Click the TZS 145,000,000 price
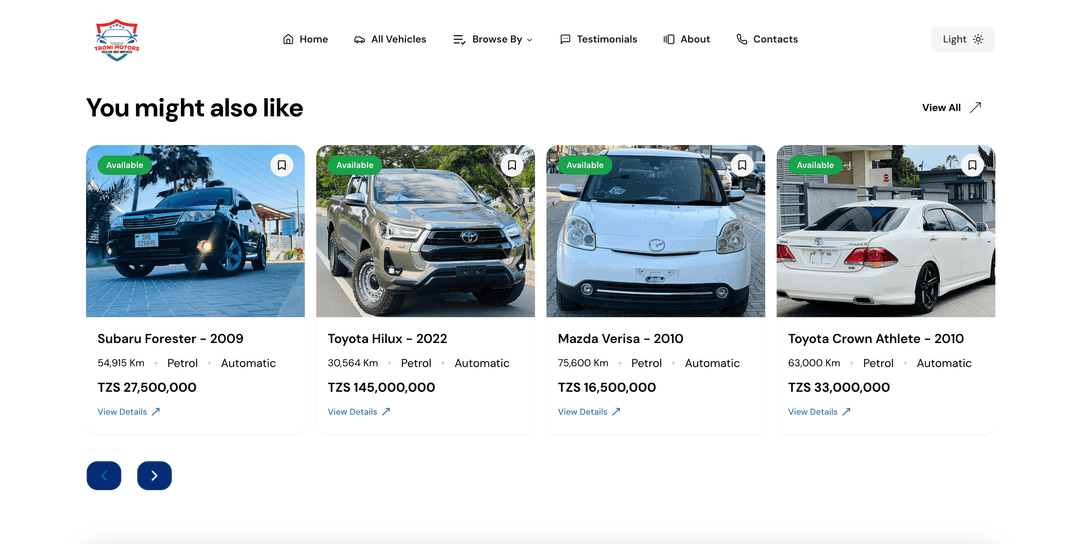This screenshot has height=544, width=1080. (381, 388)
